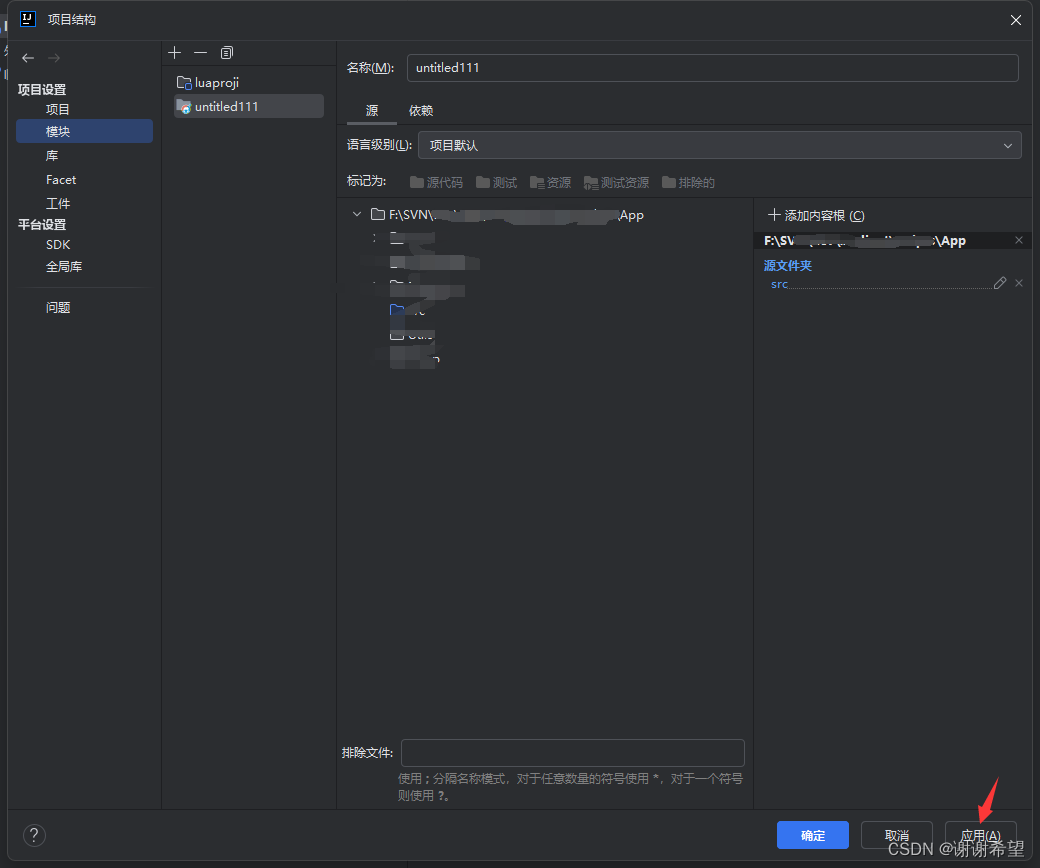Click inside the 排除文件 input field
The image size is (1040, 868).
572,752
